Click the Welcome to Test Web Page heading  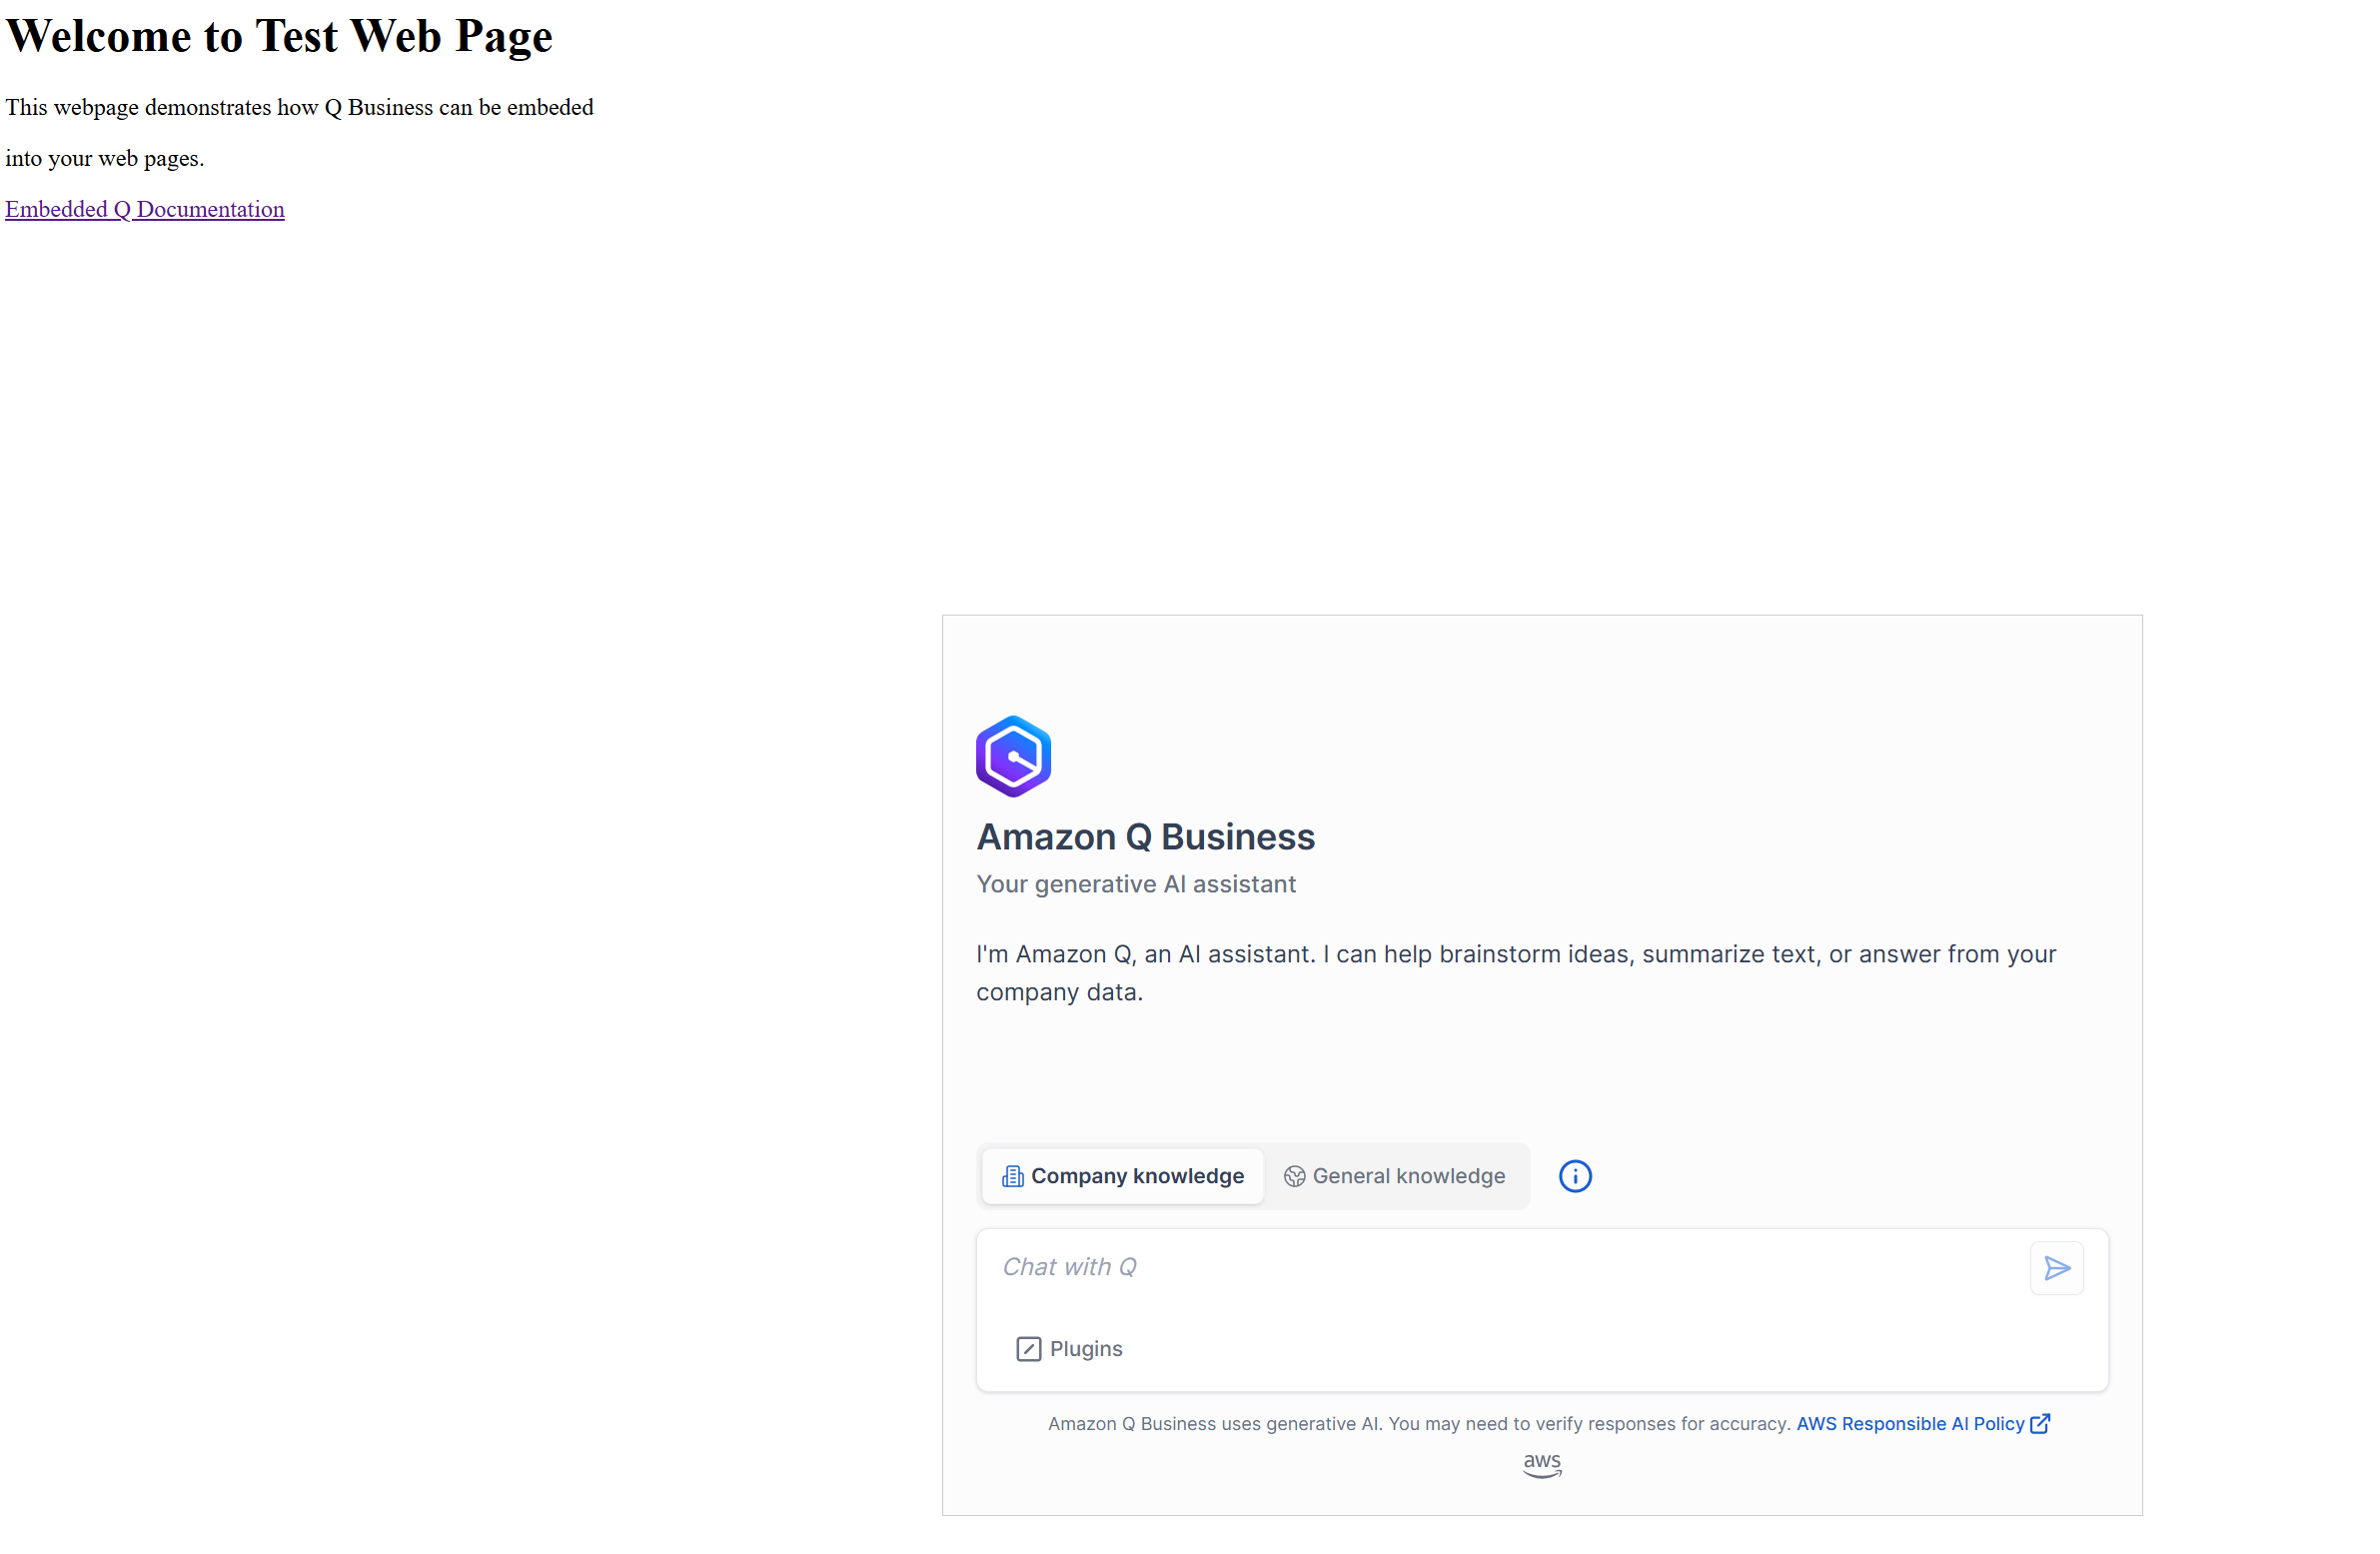(279, 36)
